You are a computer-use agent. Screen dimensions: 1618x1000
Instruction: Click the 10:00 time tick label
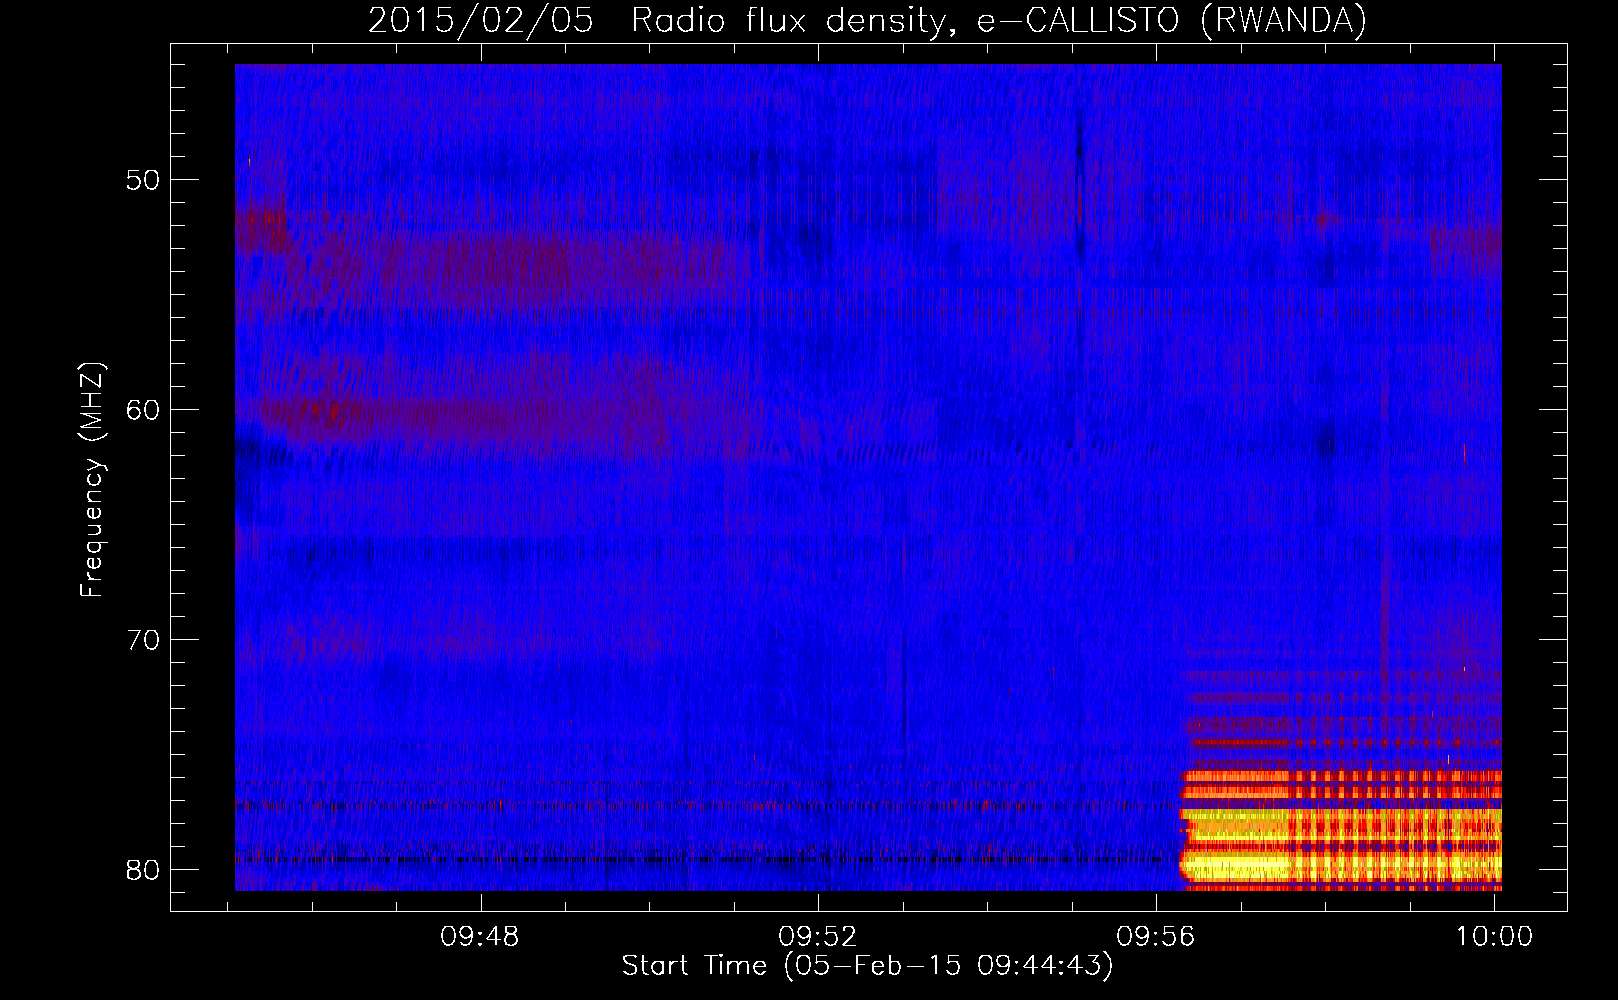tap(1494, 936)
